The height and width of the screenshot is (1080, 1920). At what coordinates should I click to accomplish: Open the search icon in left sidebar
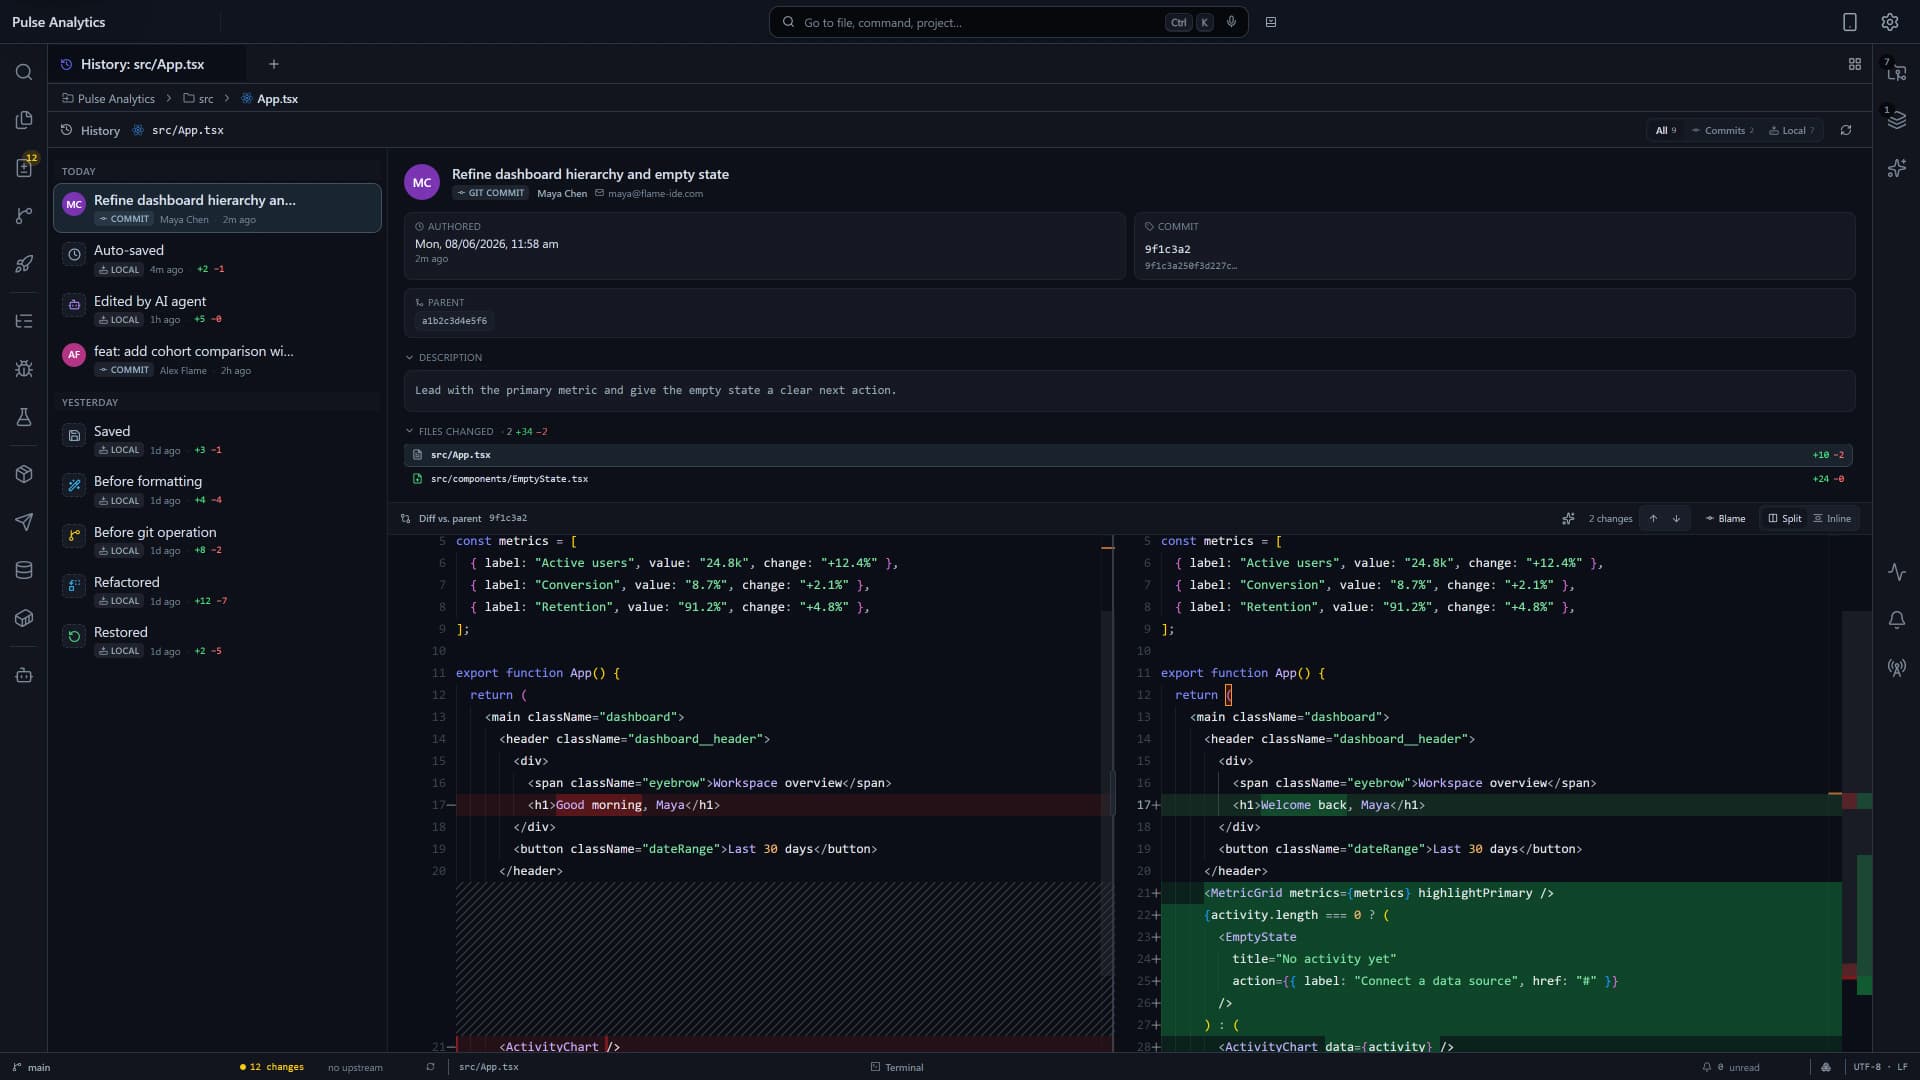click(24, 72)
